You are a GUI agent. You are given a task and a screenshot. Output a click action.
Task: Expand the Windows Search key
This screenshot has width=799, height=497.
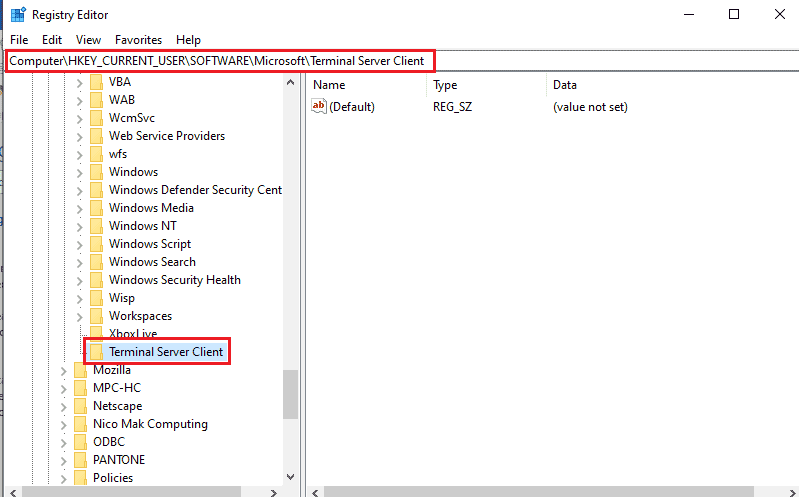pos(79,263)
